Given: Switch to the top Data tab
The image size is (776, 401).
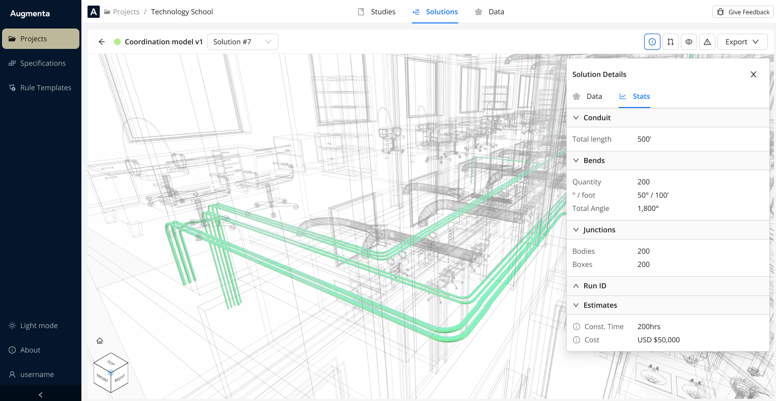Looking at the screenshot, I should point(489,12).
